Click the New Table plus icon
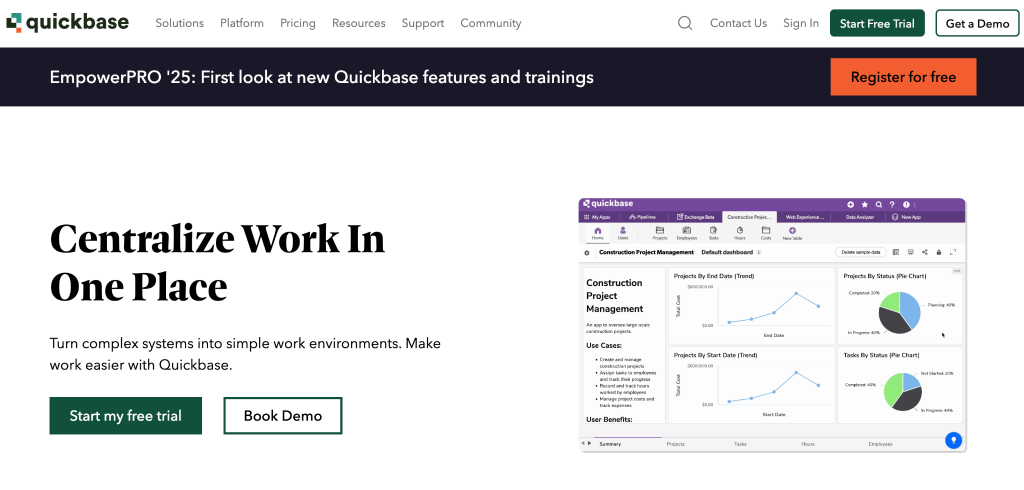This screenshot has width=1024, height=490. click(792, 233)
